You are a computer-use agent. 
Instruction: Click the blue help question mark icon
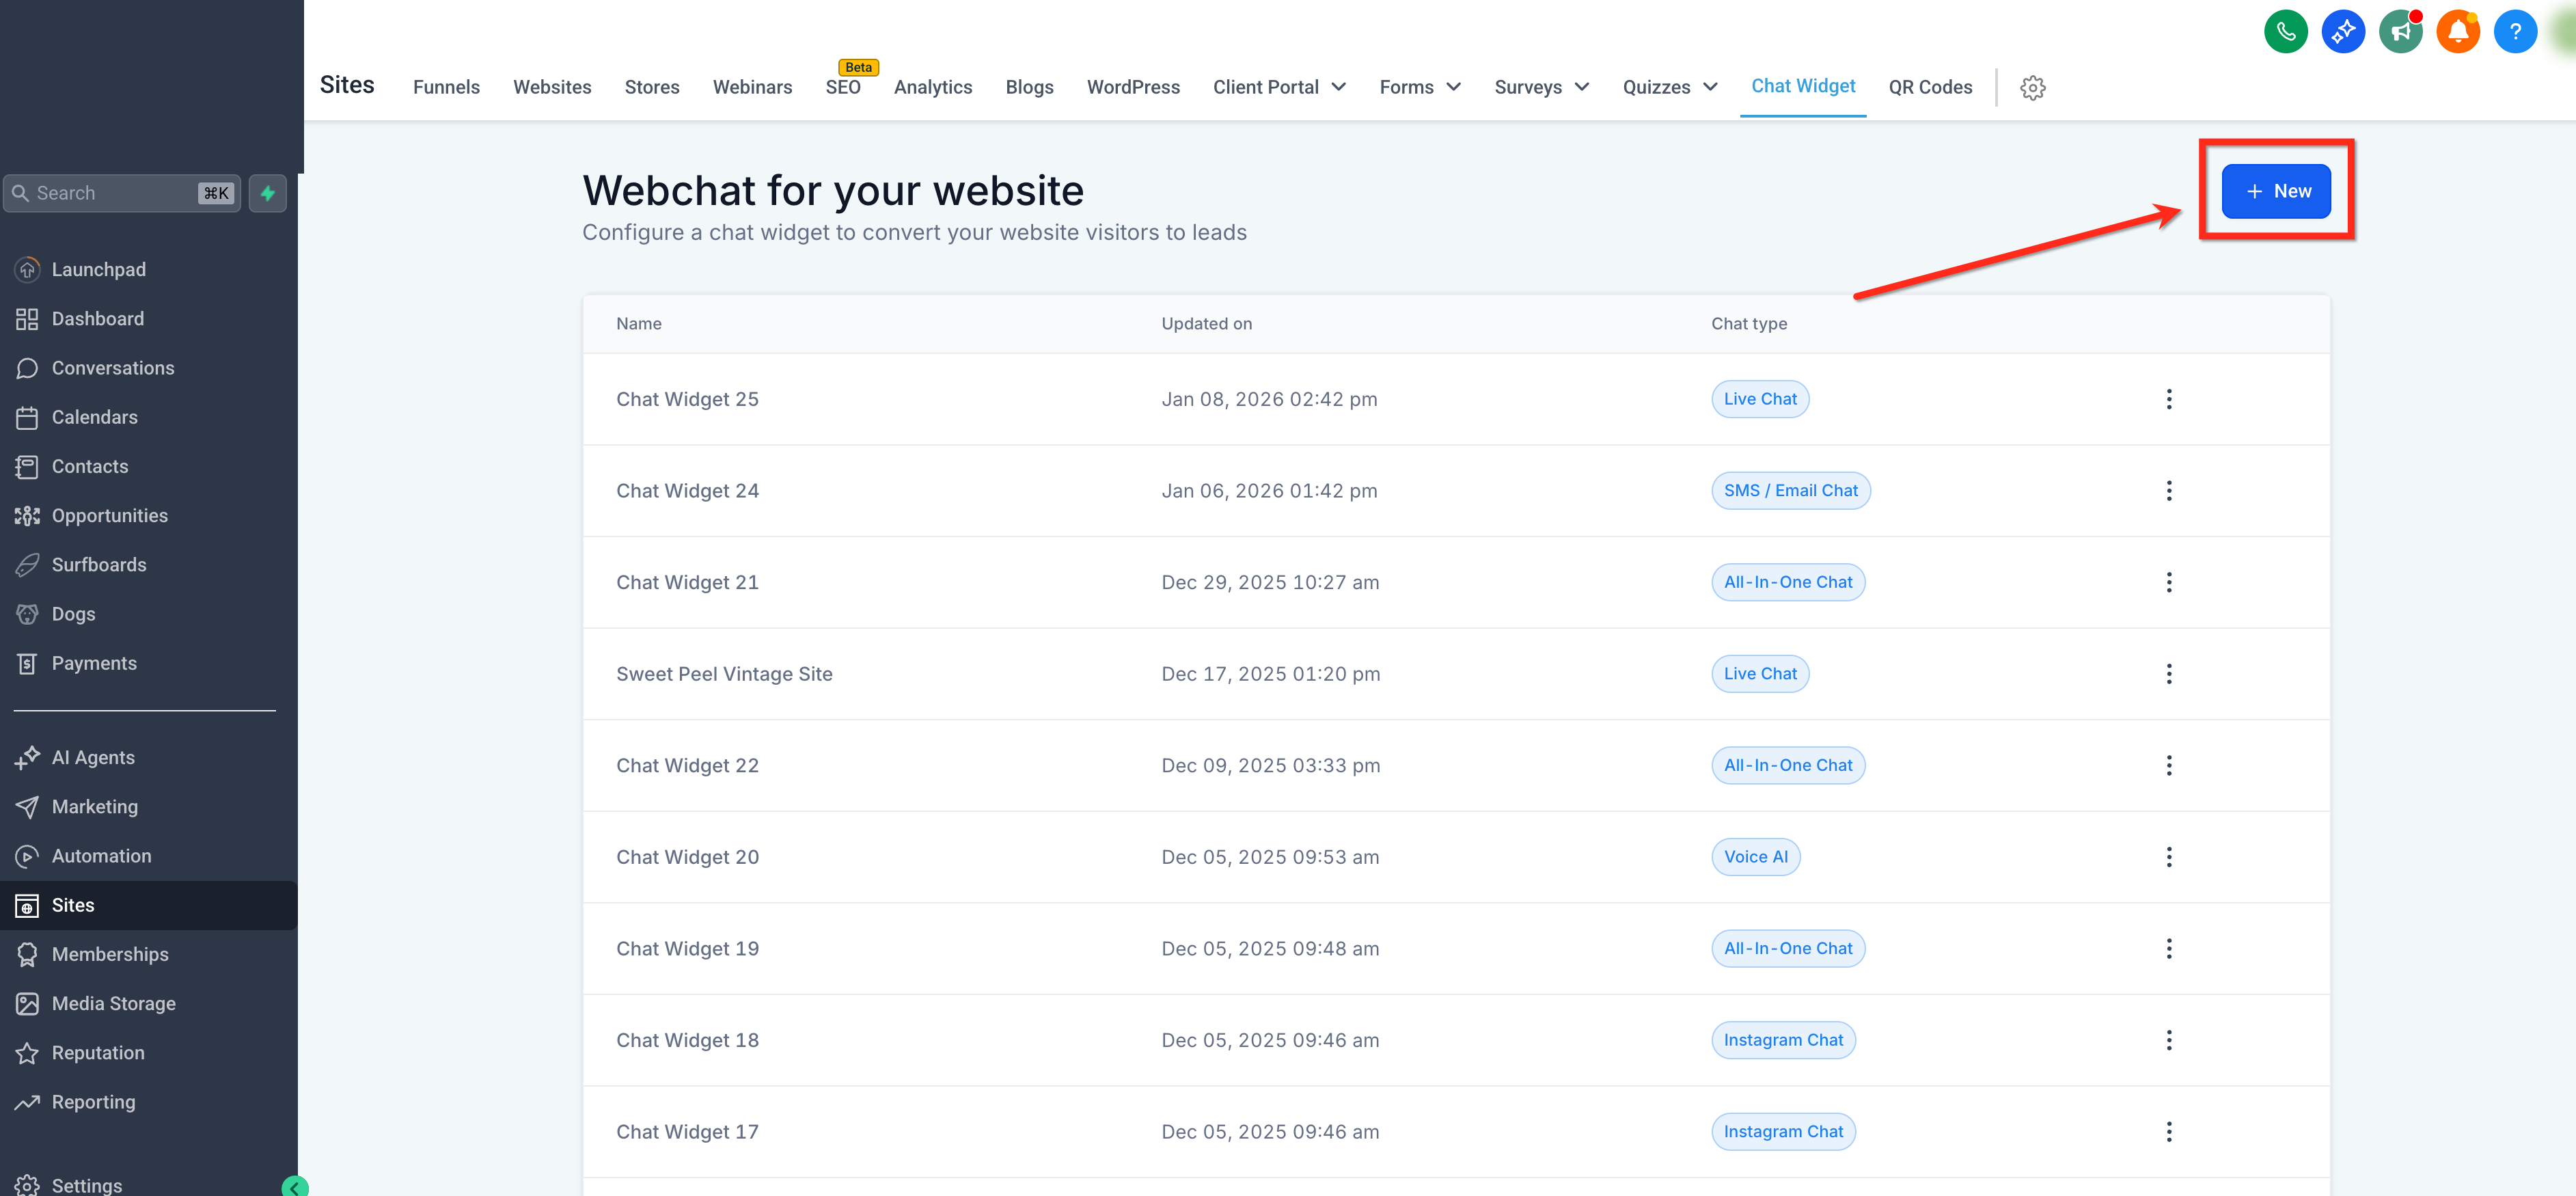[x=2515, y=32]
